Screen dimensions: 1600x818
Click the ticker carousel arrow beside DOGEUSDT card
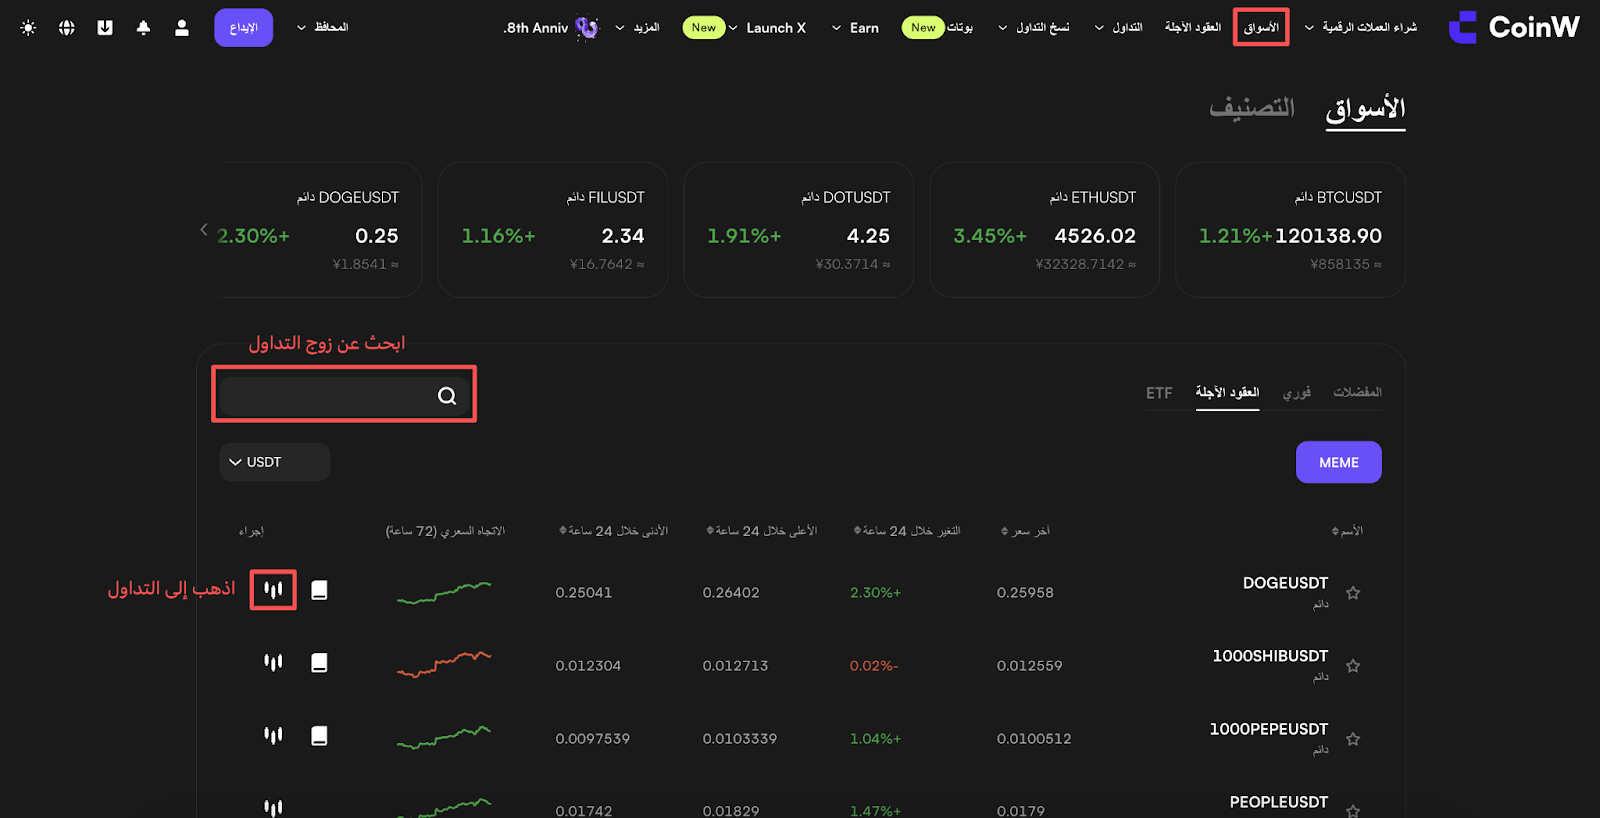point(204,230)
